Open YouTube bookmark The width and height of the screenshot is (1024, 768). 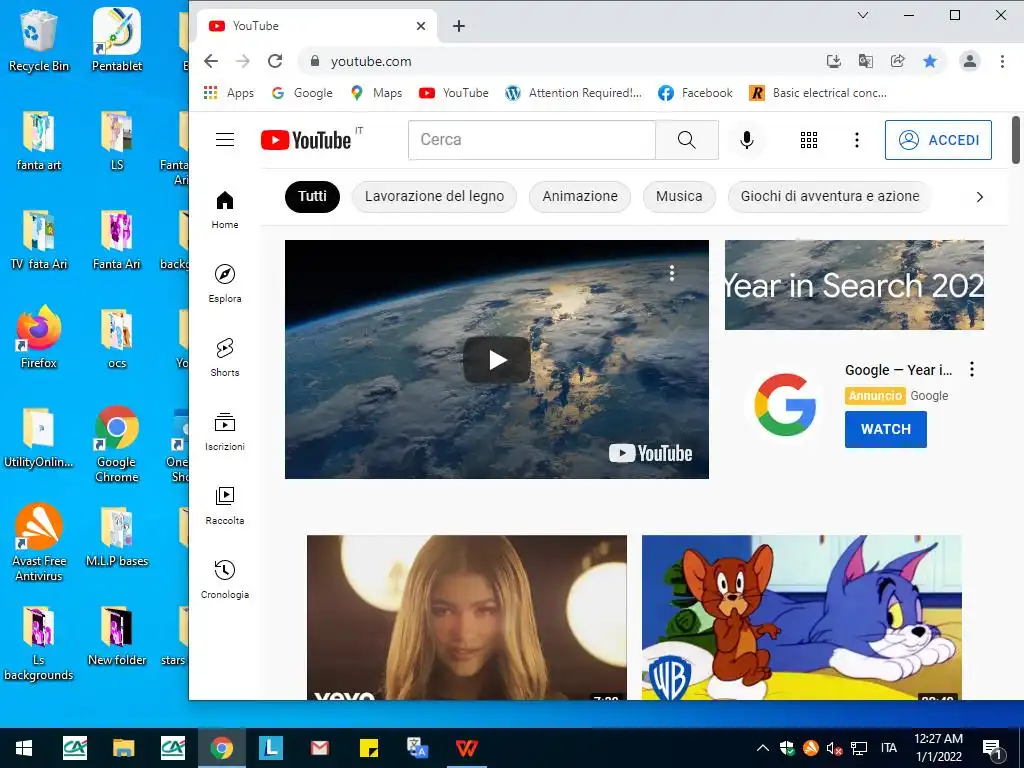coord(454,93)
